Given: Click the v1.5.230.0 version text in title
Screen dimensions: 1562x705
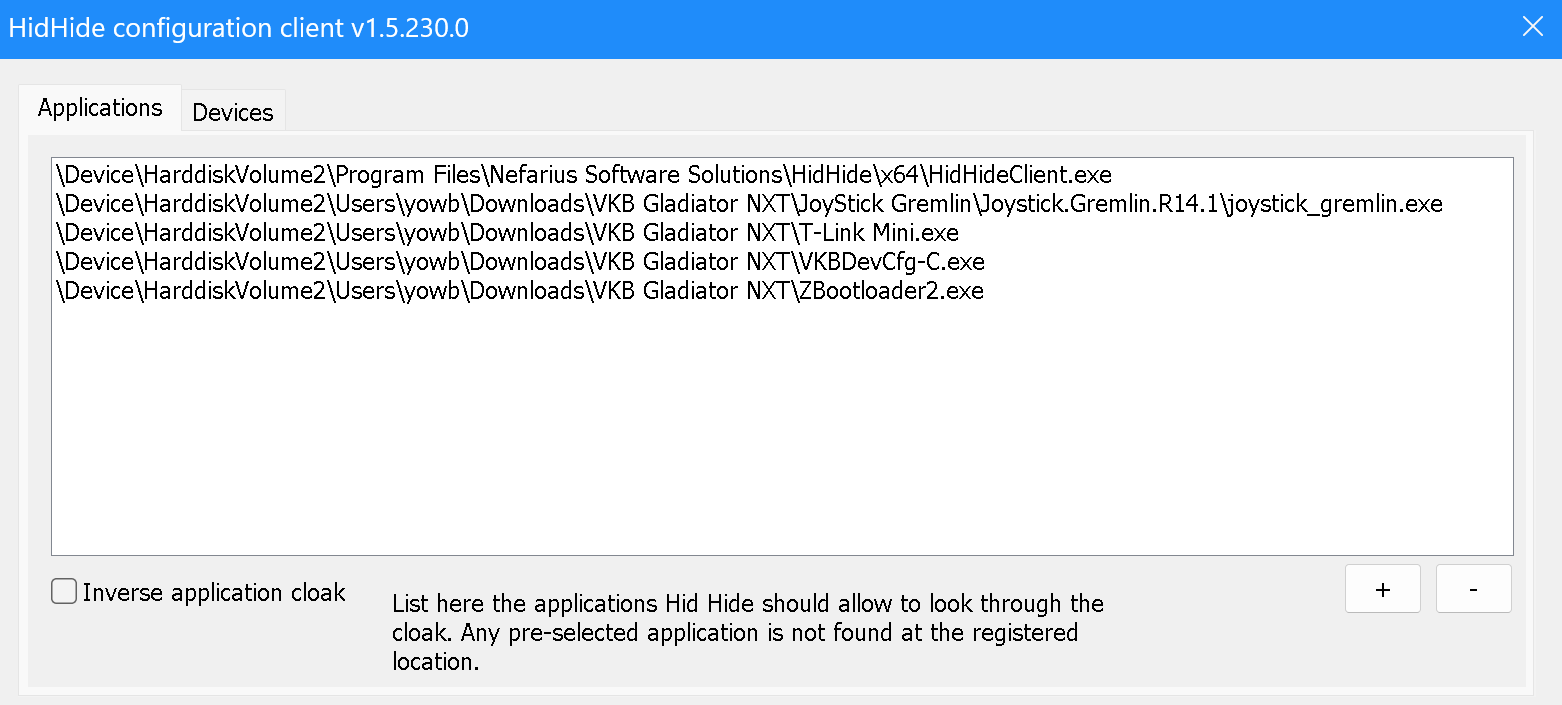Looking at the screenshot, I should click(x=410, y=27).
